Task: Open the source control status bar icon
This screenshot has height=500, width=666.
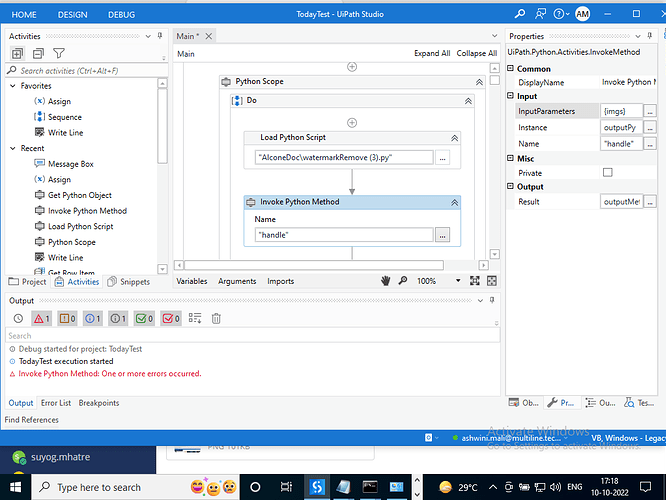Action: click(x=429, y=438)
